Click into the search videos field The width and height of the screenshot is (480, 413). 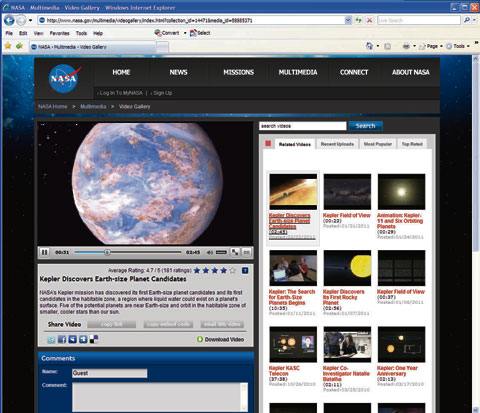[x=303, y=126]
